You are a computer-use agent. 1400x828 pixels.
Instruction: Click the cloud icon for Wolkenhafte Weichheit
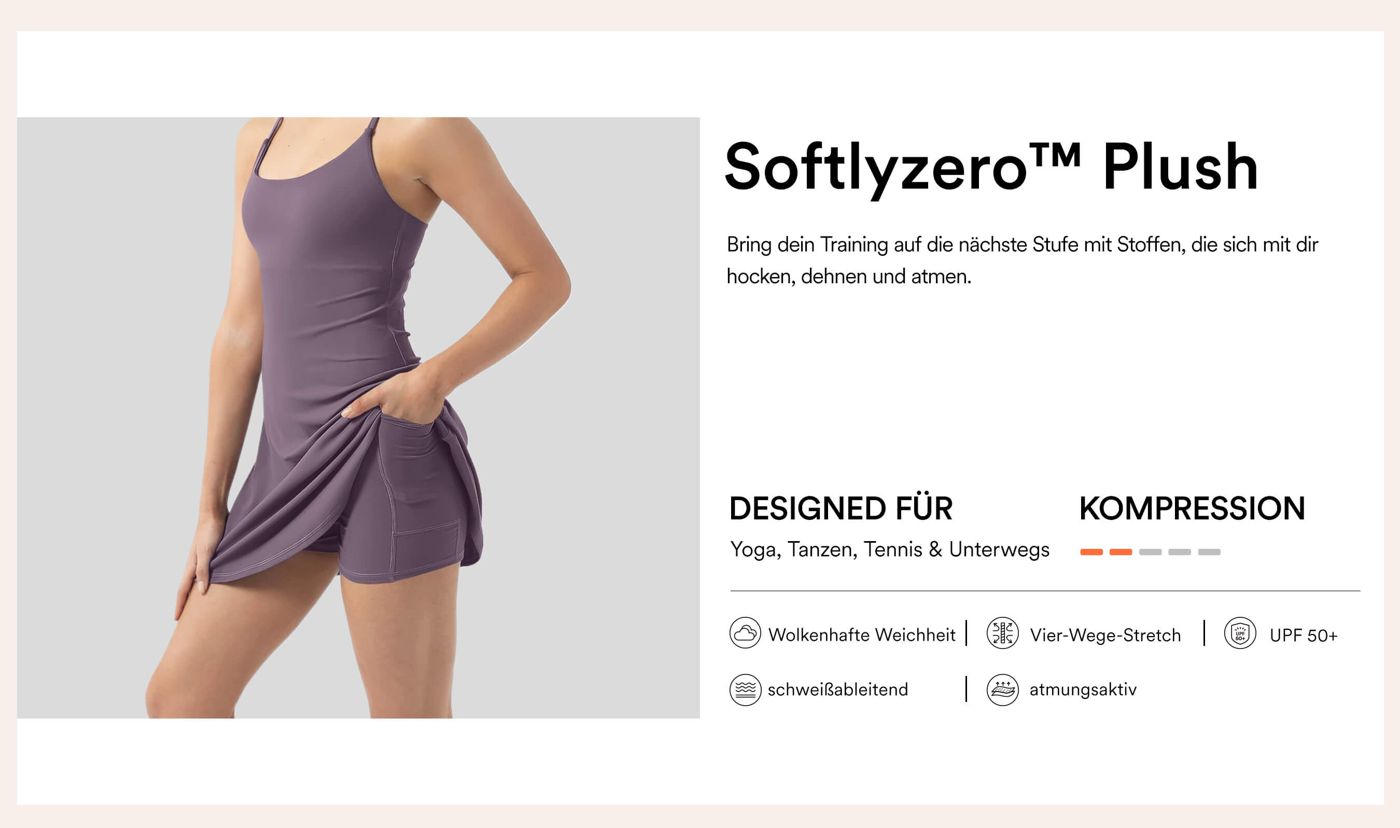pos(745,633)
